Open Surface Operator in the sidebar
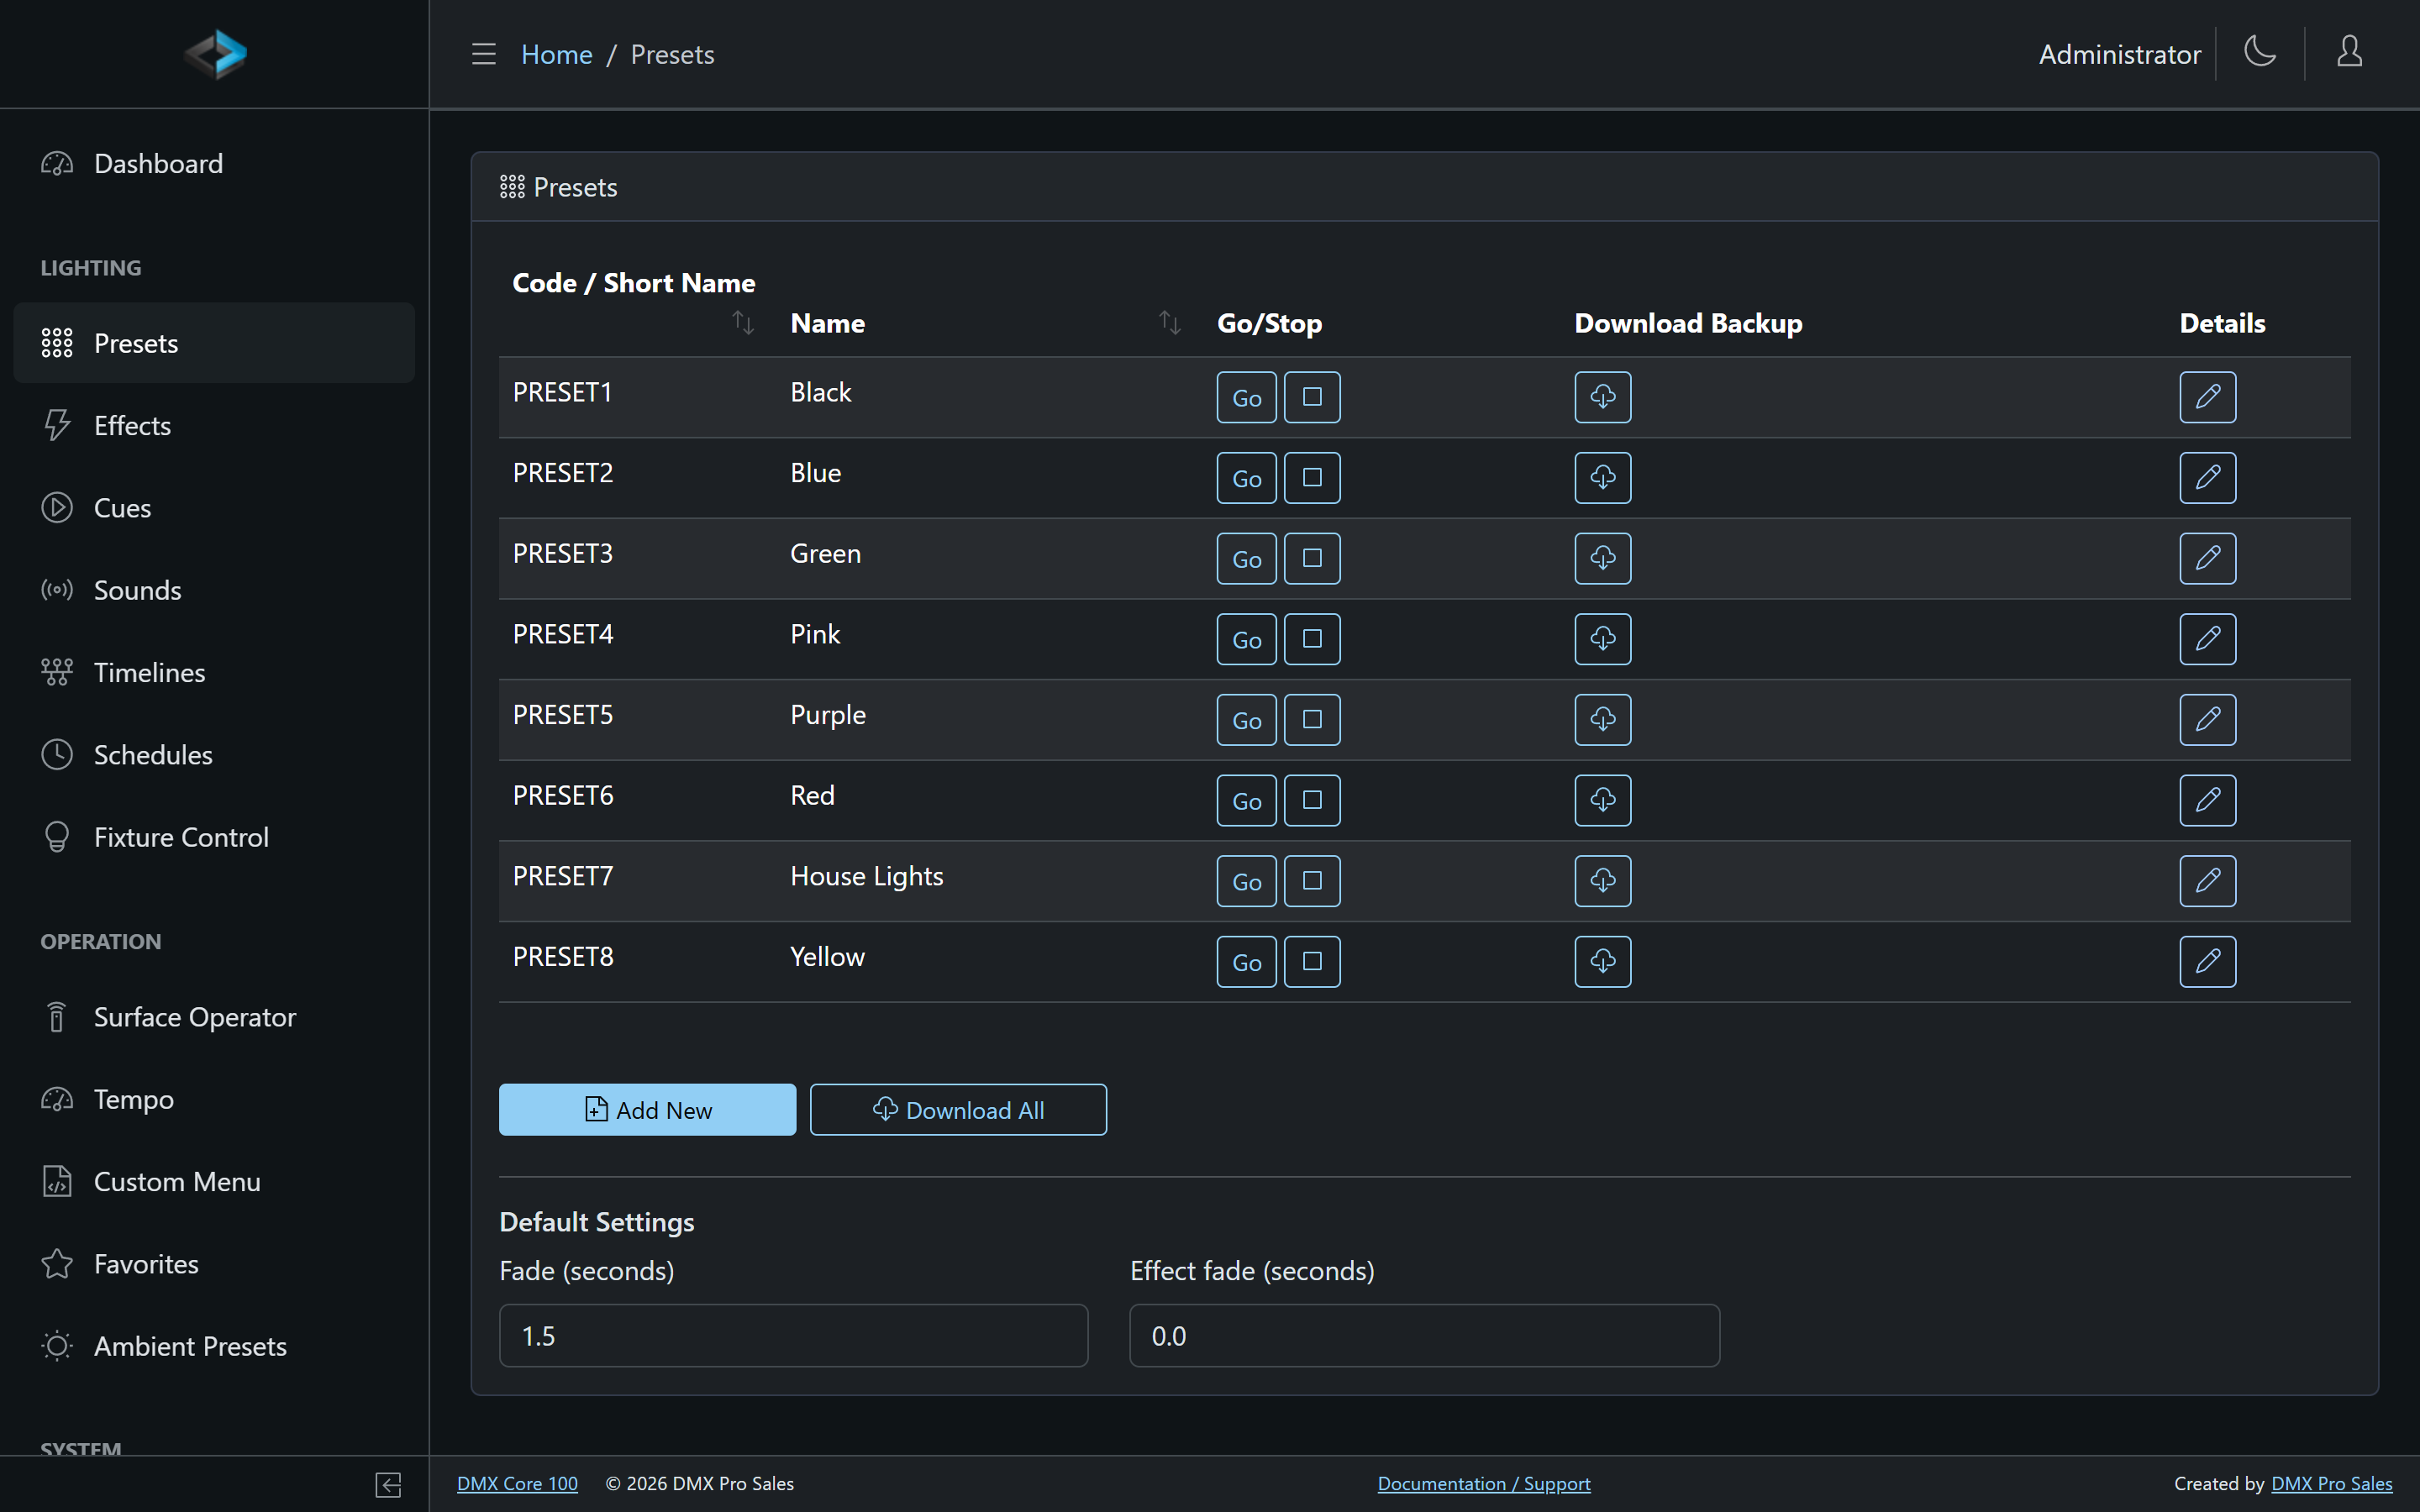Screen dimensions: 2420x1512 [214, 1017]
